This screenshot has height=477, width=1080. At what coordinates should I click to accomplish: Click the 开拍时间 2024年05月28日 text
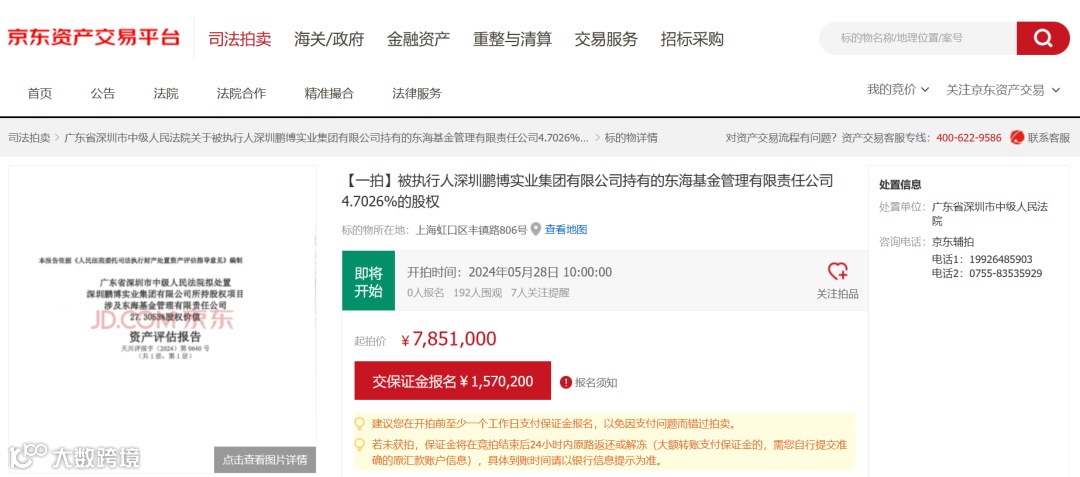[510, 271]
